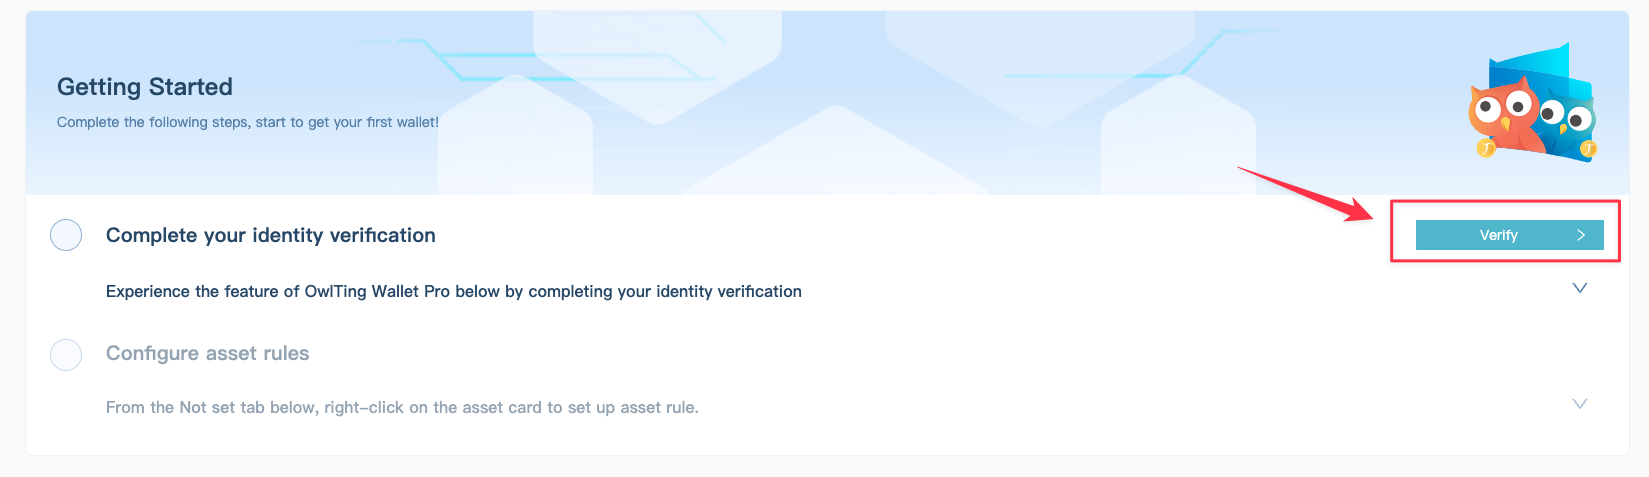Click the gold coin beside the orange owl
The image size is (1649, 477).
(1486, 149)
